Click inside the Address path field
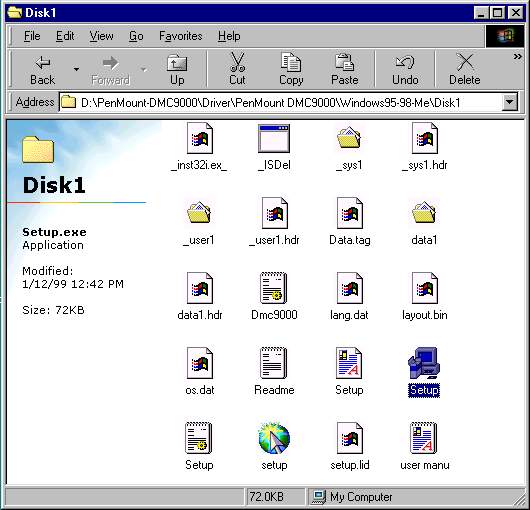This screenshot has width=530, height=510. coord(281,102)
